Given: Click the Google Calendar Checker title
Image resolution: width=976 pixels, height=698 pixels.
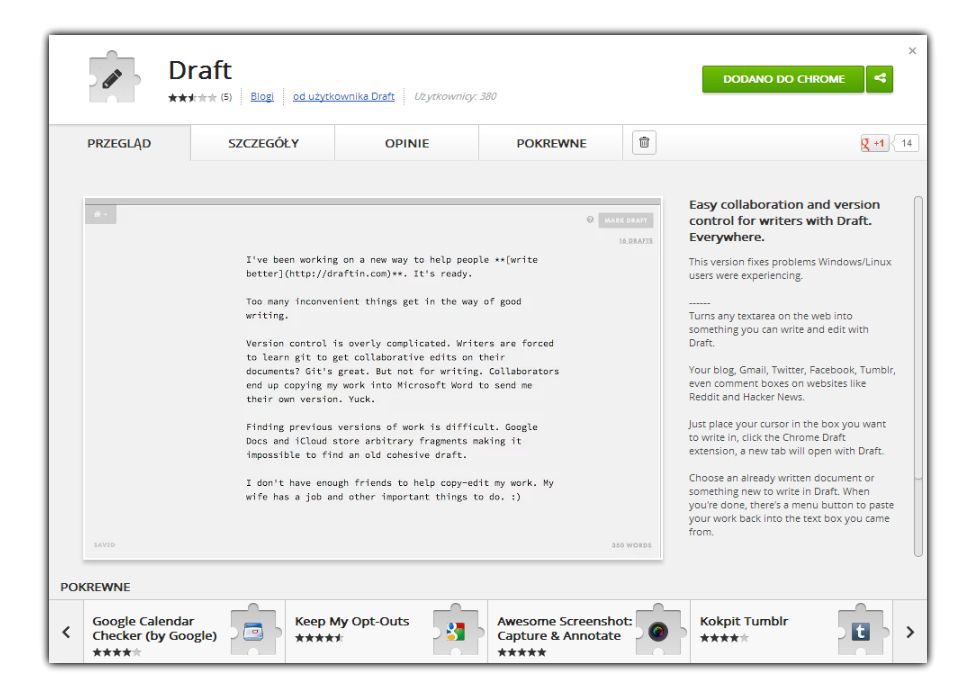Looking at the screenshot, I should click(x=154, y=628).
